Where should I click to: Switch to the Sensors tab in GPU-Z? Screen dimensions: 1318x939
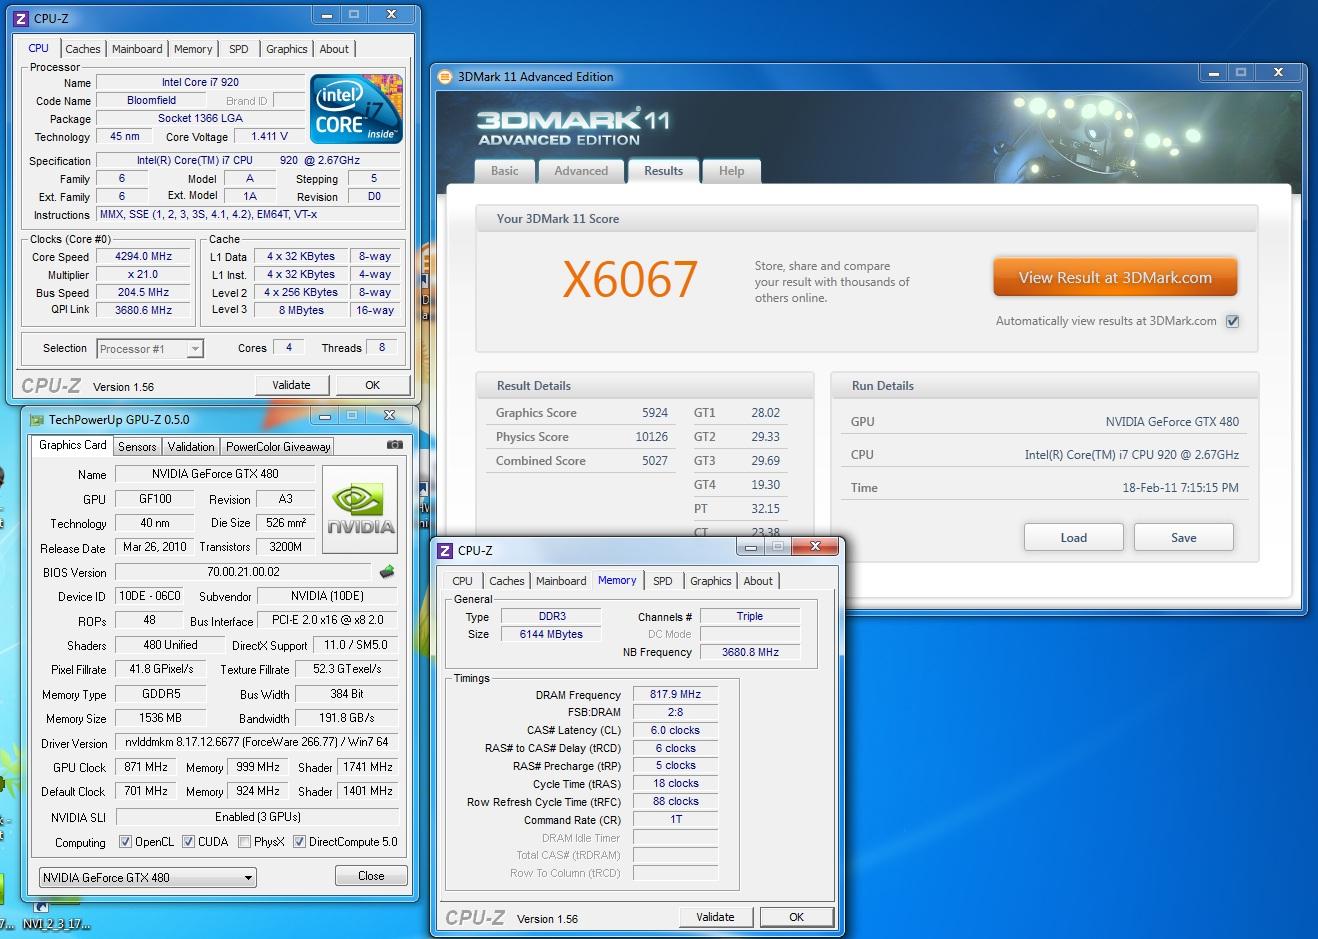tap(137, 447)
